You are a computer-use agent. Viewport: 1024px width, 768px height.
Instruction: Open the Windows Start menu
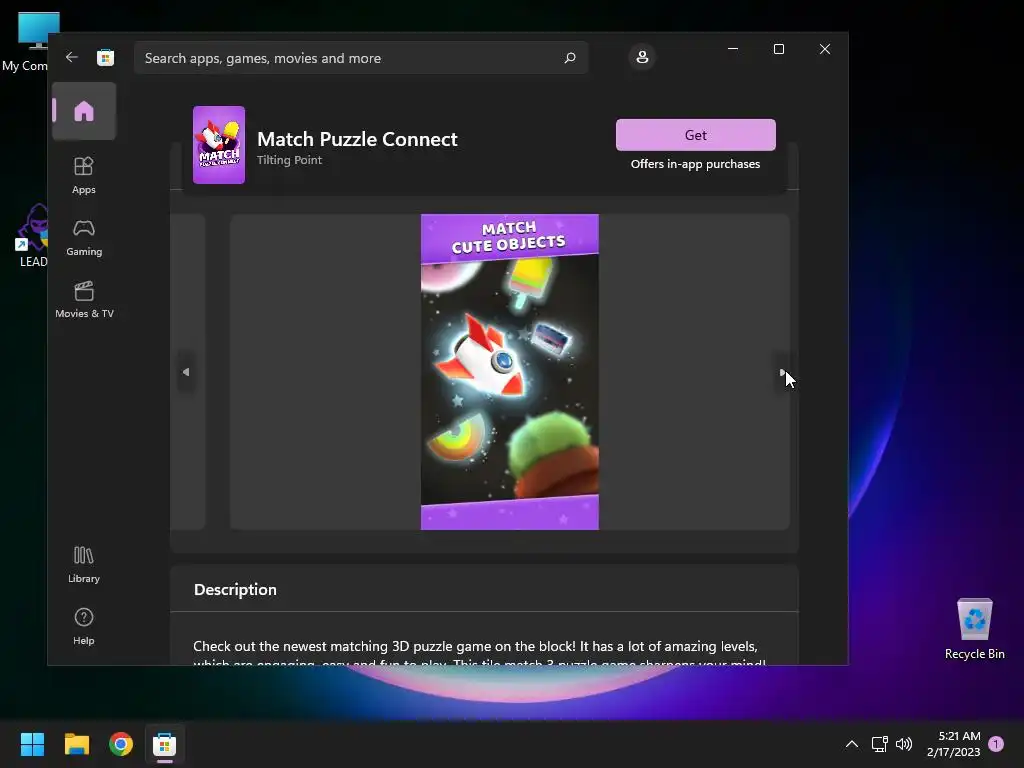[x=32, y=744]
